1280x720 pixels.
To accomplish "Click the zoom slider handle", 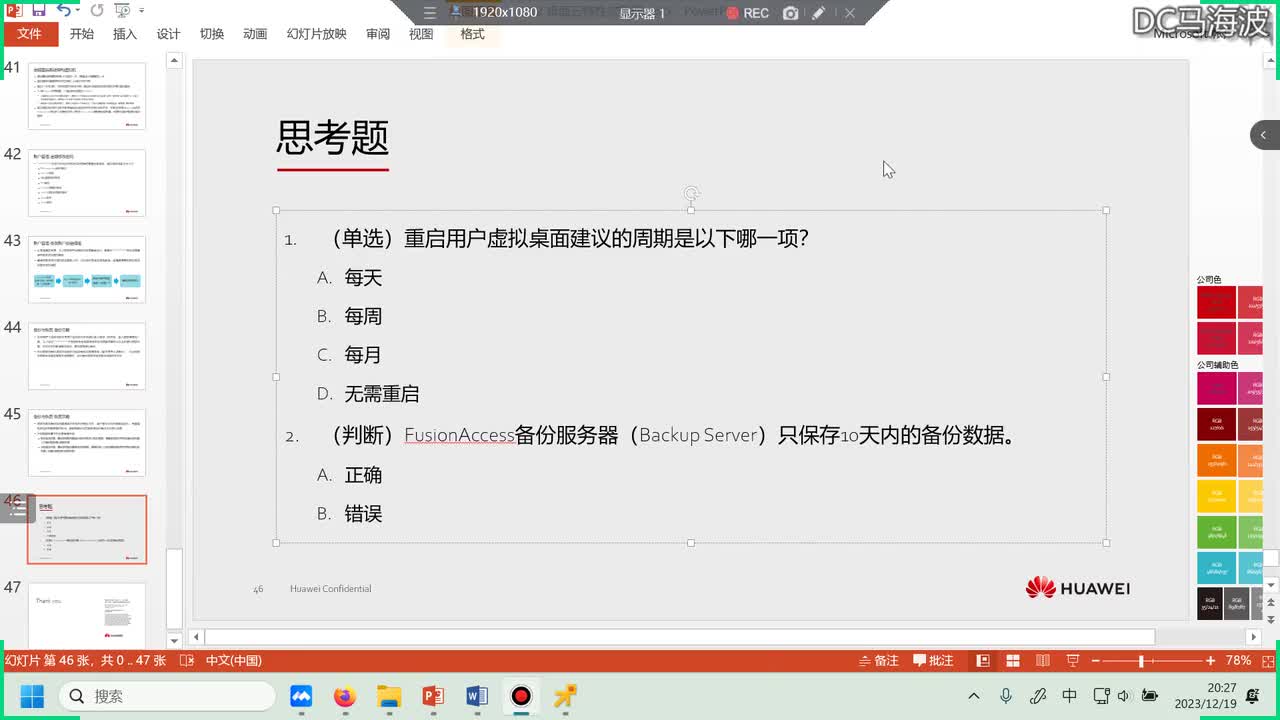I will [1141, 661].
